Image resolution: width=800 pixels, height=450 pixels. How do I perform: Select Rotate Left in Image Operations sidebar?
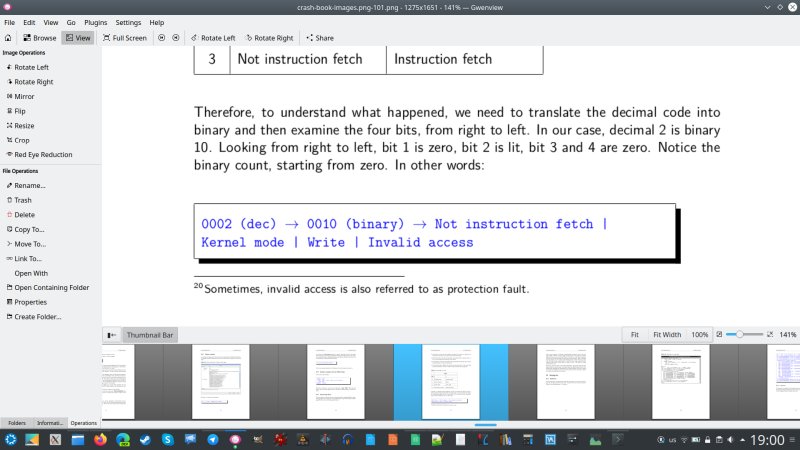click(x=28, y=67)
